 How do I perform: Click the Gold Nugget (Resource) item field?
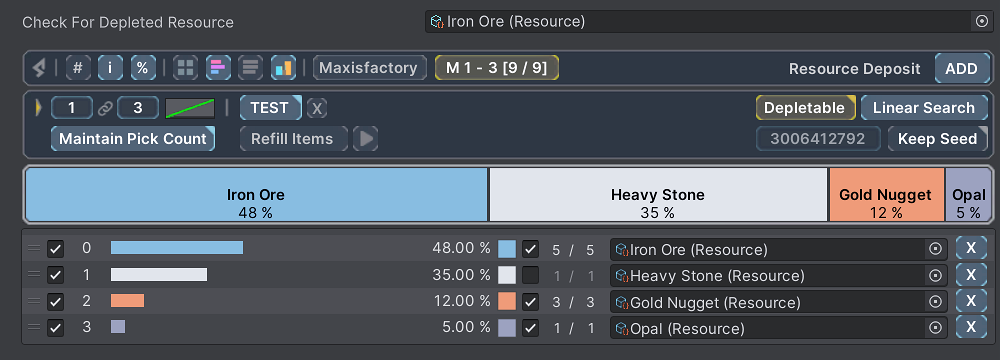pos(778,302)
